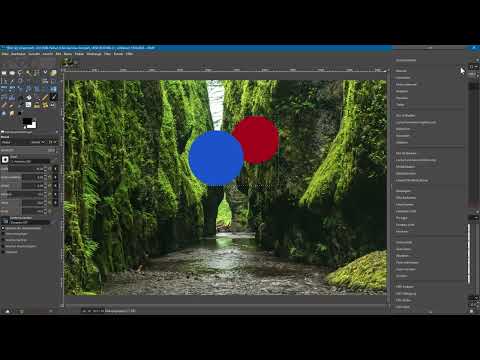Viewport: 480px width, 360px height.
Task: Toggle the incremental checkbox
Action: coord(3,252)
